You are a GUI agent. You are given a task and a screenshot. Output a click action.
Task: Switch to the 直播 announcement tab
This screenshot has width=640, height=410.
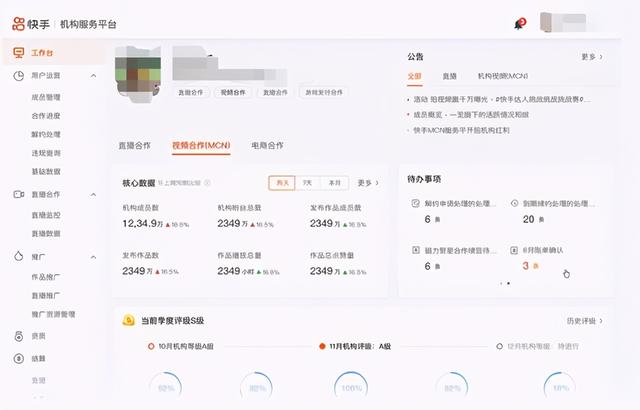tap(450, 76)
